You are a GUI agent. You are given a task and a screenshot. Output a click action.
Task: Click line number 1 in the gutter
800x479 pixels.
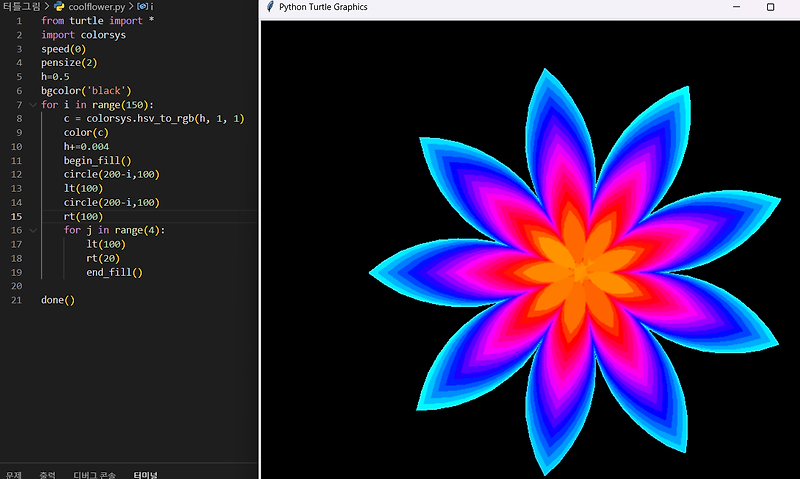point(19,21)
